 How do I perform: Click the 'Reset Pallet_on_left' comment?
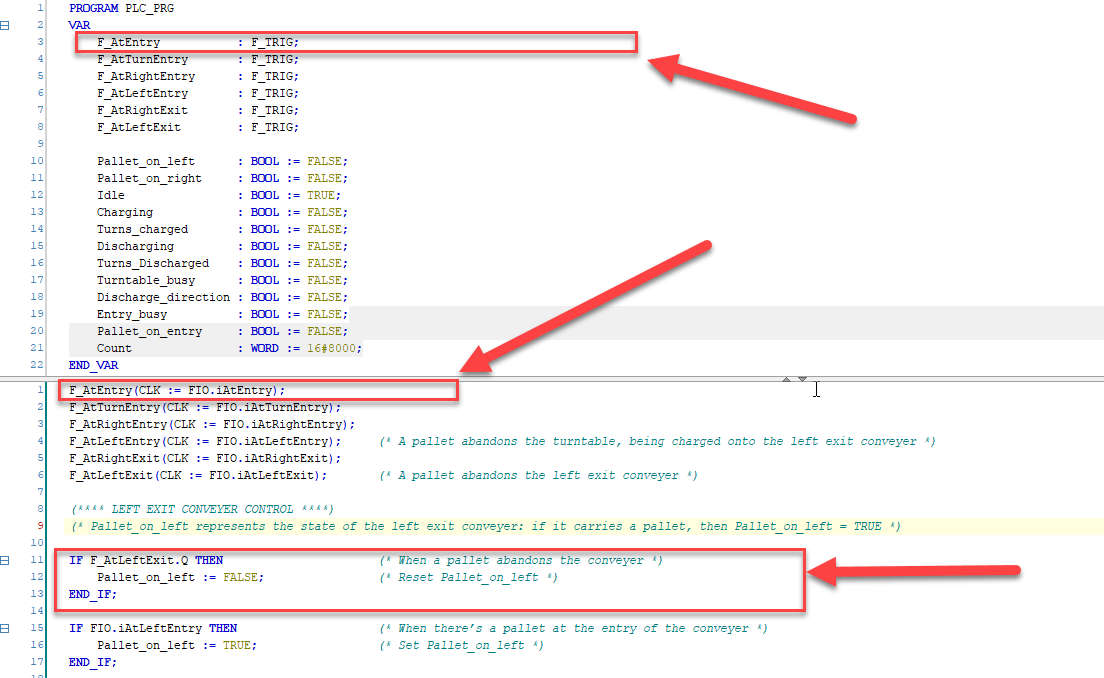click(x=468, y=577)
